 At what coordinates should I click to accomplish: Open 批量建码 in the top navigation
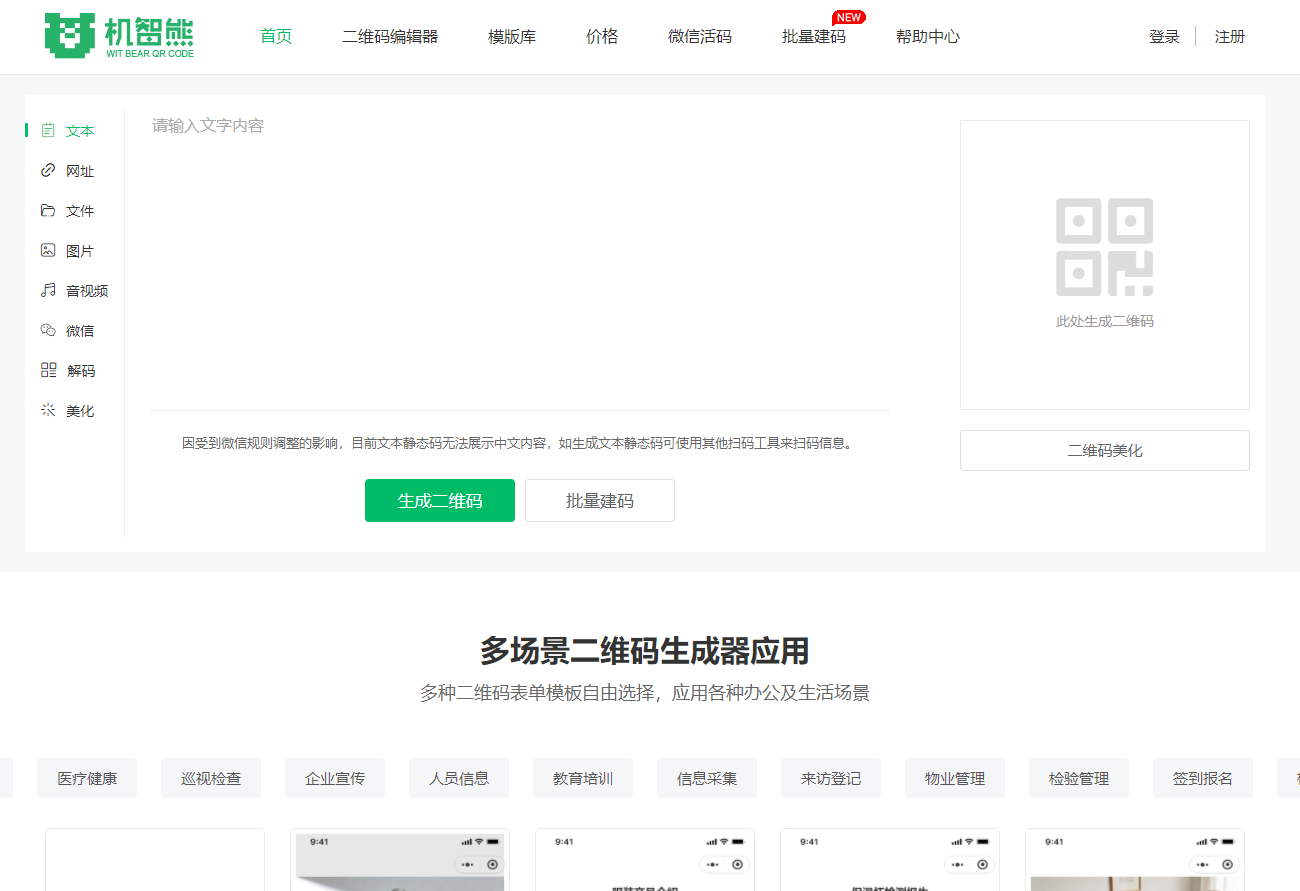814,37
